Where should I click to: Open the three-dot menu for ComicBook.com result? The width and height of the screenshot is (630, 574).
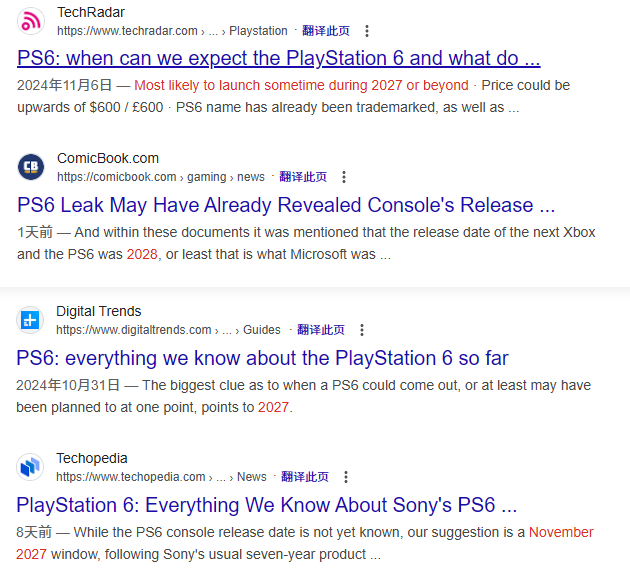pos(344,177)
